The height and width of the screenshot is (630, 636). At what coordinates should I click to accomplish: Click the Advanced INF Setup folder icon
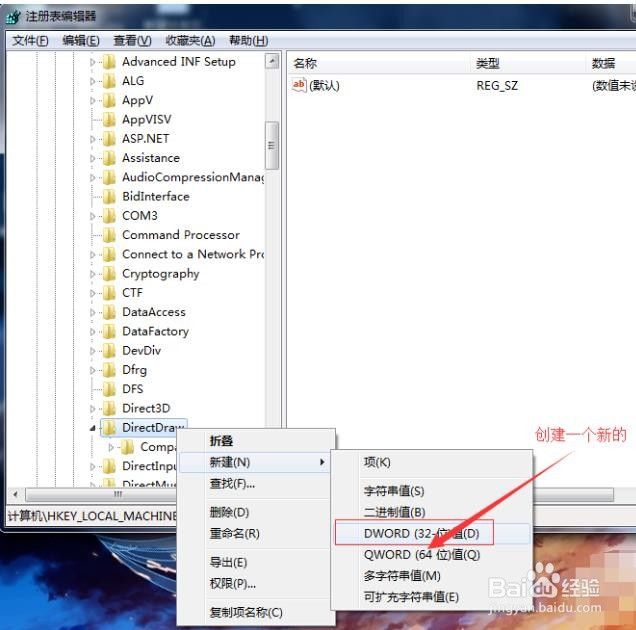point(109,62)
